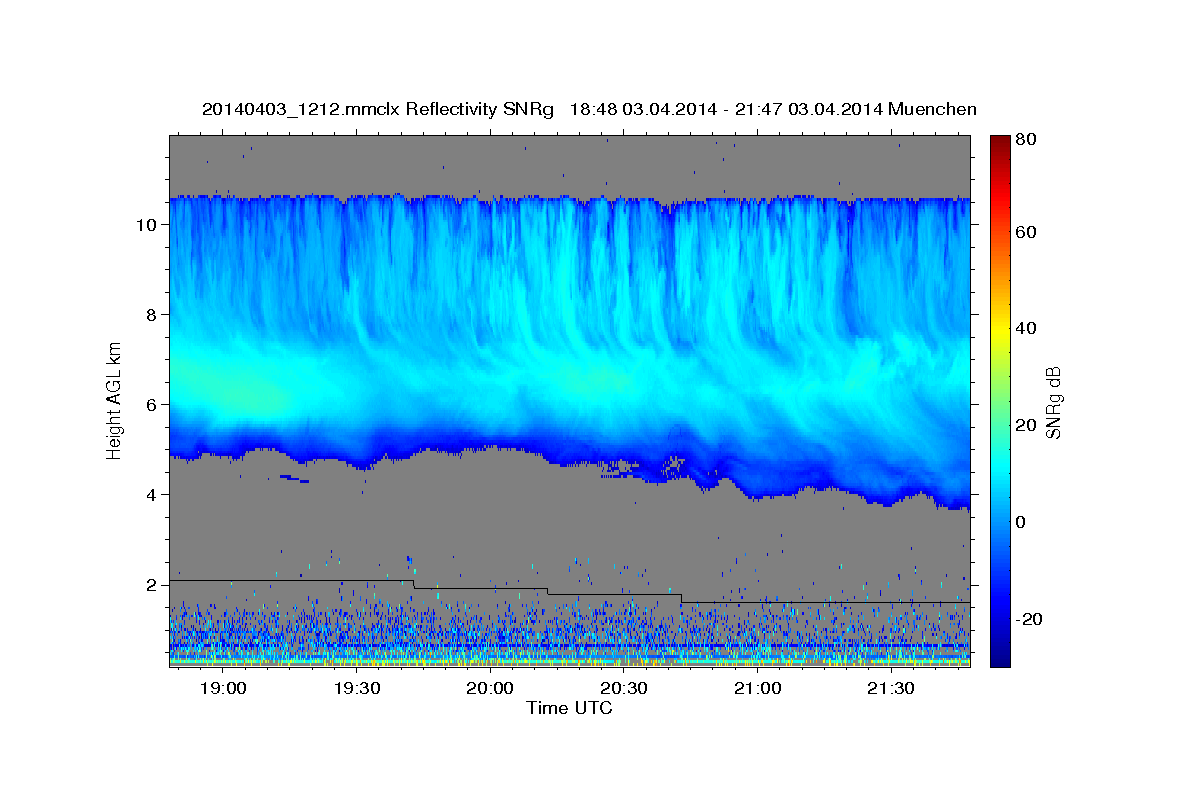This screenshot has width=1200, height=800.
Task: Click the height axis label 4
Action: [151, 495]
